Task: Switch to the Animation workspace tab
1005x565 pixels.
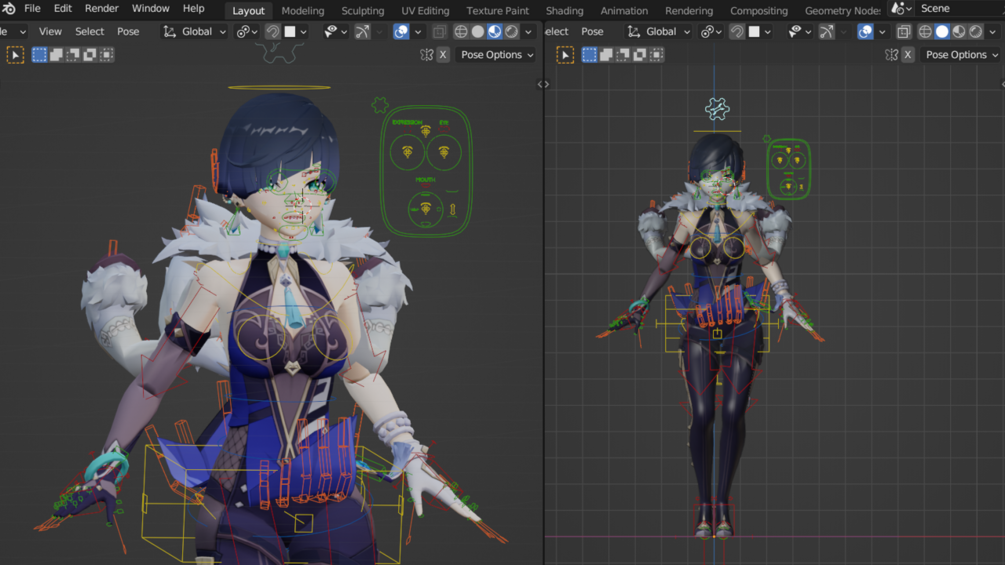Action: (624, 10)
